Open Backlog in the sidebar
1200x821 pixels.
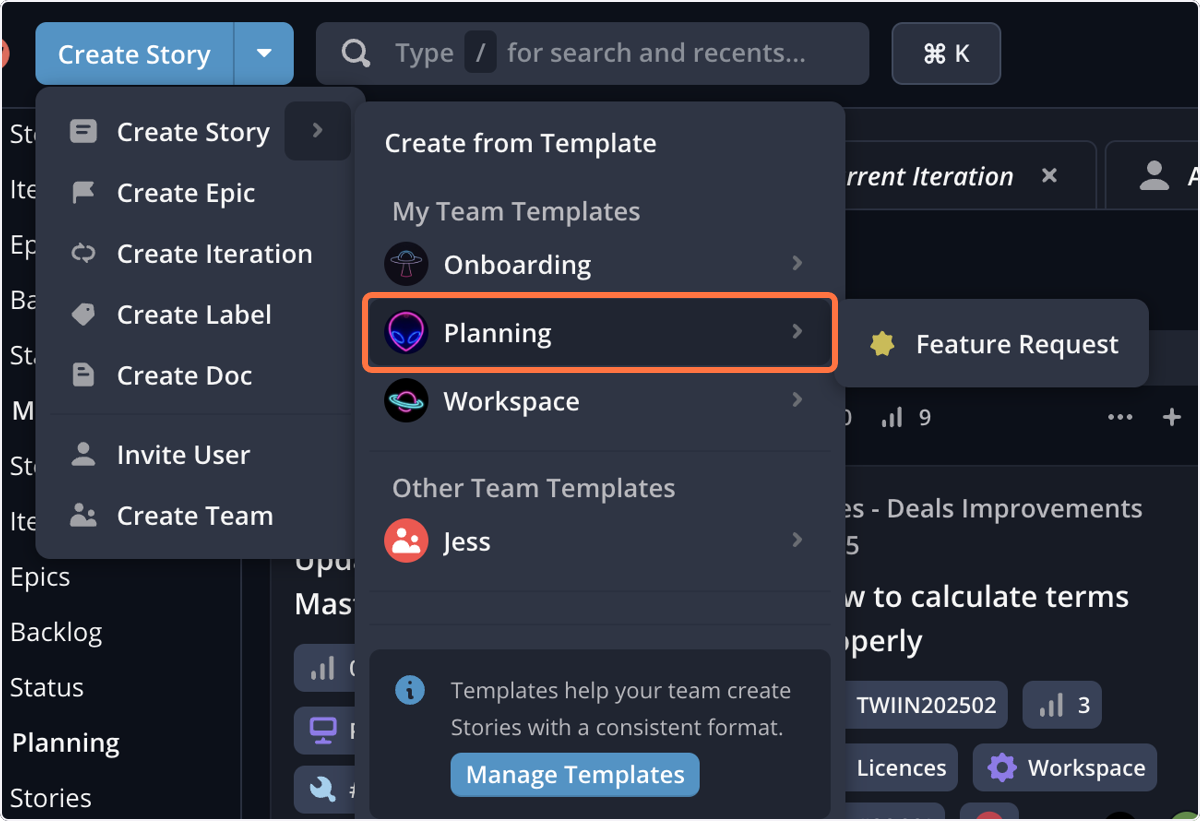56,632
